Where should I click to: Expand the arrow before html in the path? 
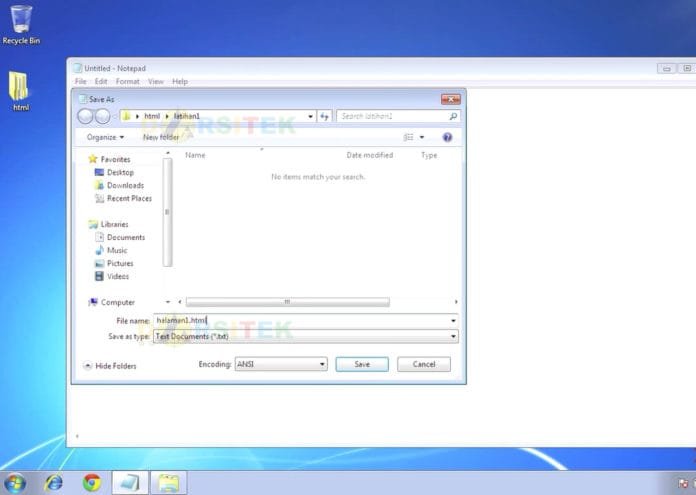[137, 116]
